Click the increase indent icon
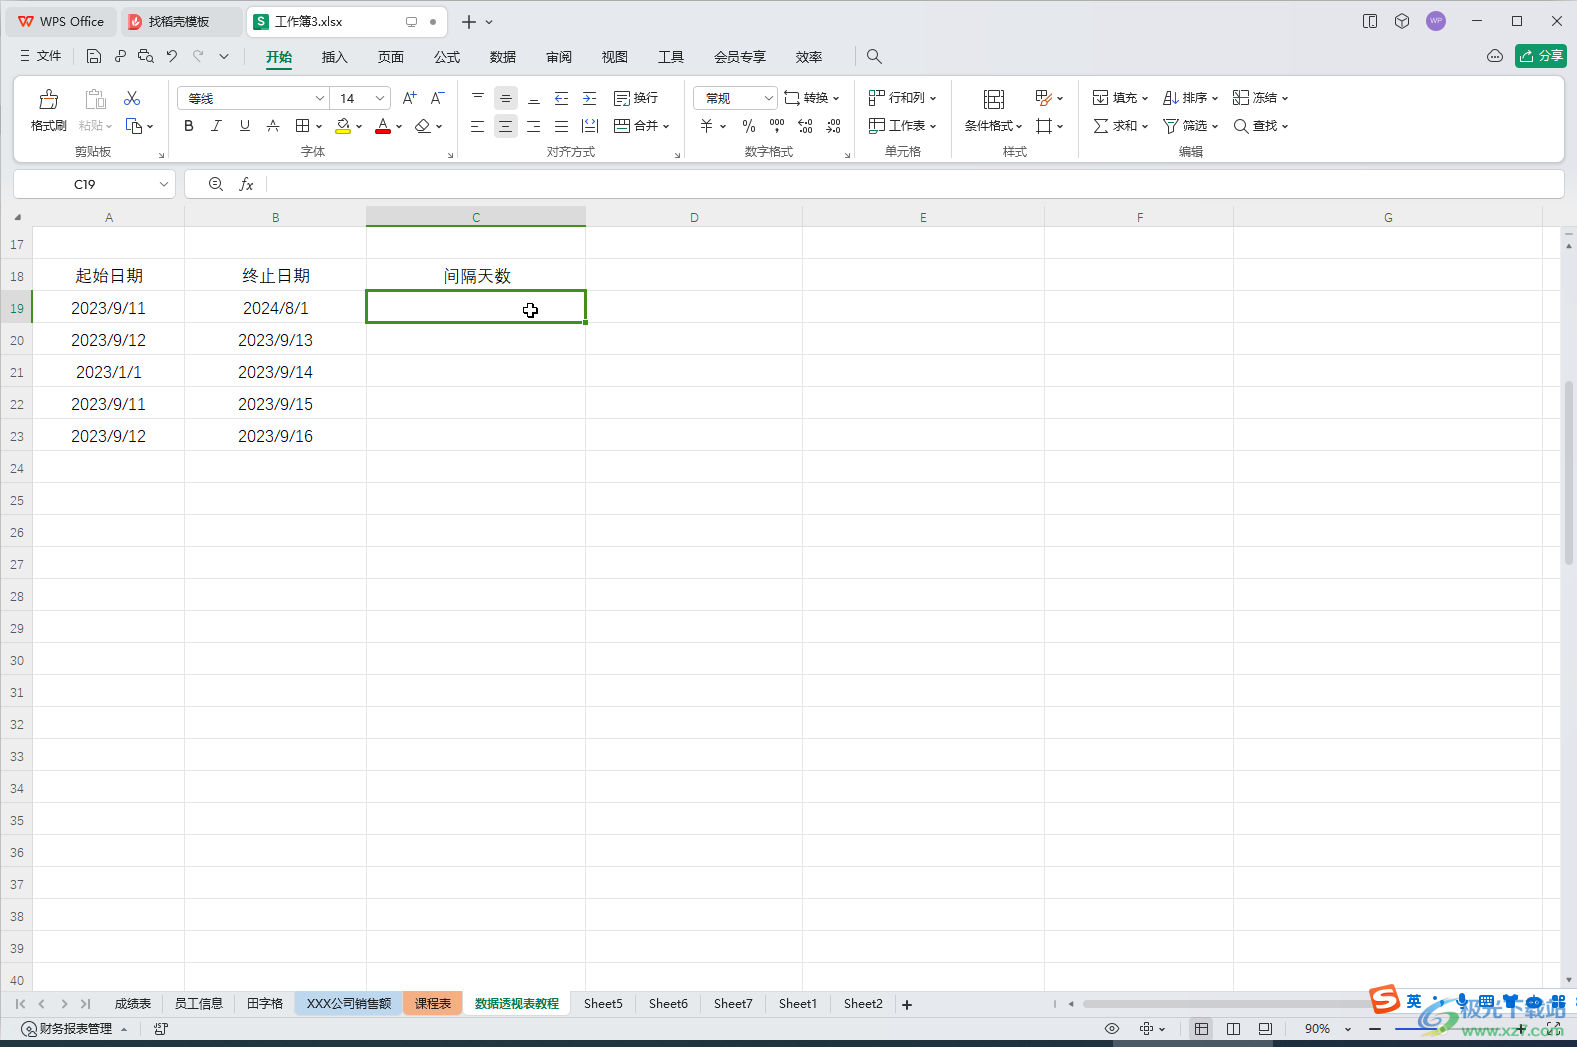The width and height of the screenshot is (1577, 1047). [590, 98]
